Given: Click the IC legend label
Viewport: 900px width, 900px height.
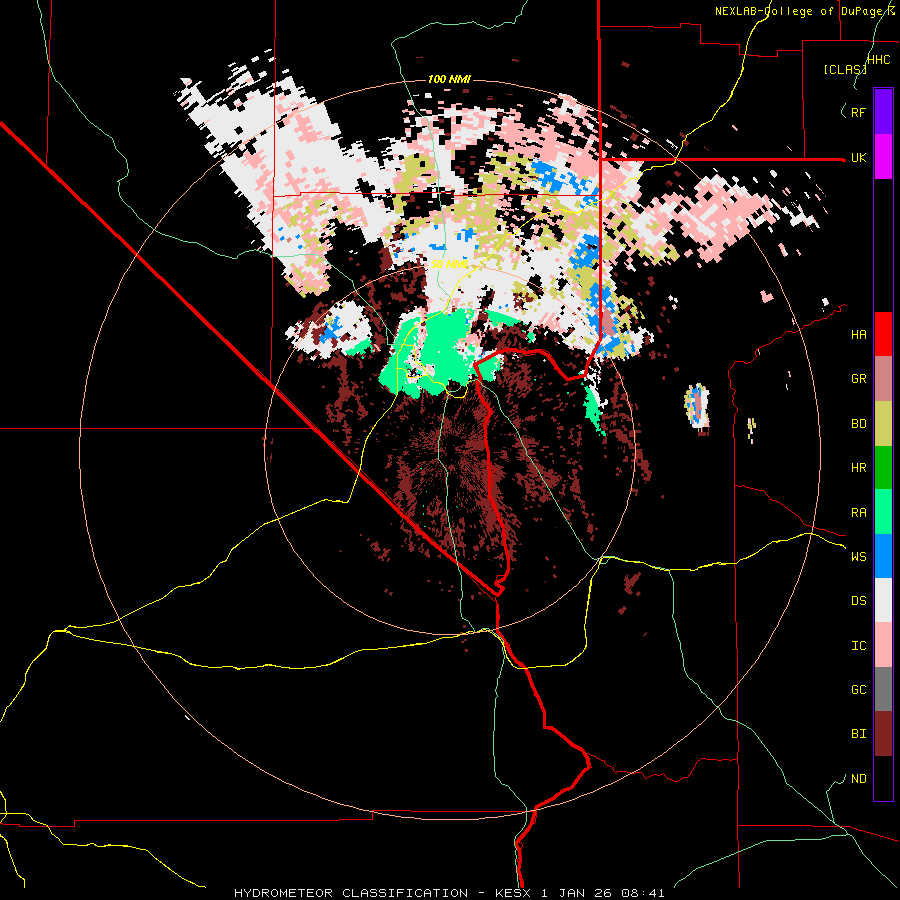Looking at the screenshot, I should point(858,646).
